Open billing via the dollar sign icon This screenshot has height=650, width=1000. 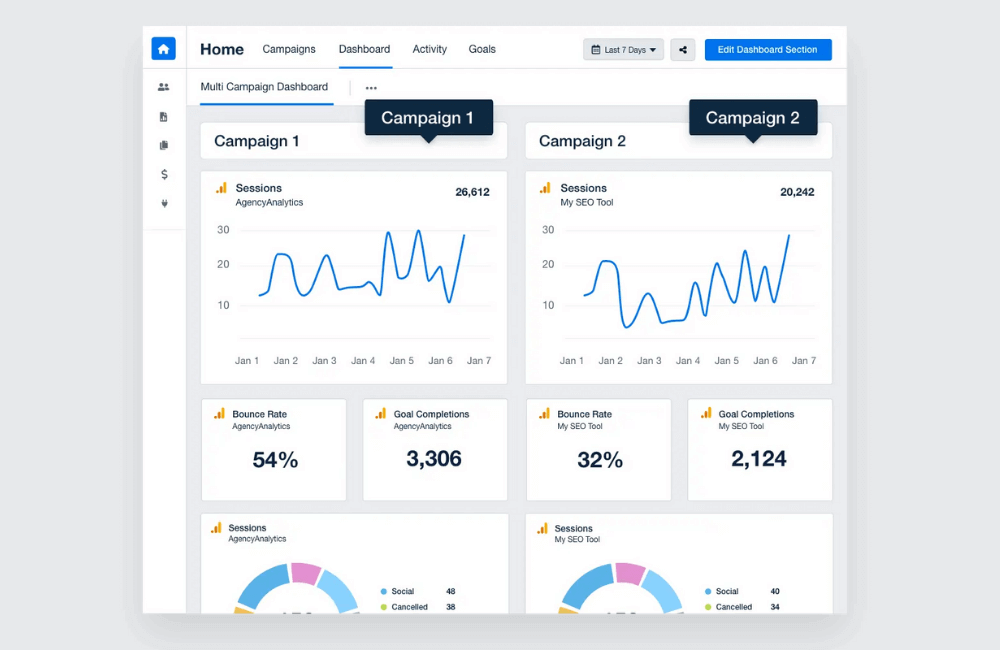coord(164,174)
